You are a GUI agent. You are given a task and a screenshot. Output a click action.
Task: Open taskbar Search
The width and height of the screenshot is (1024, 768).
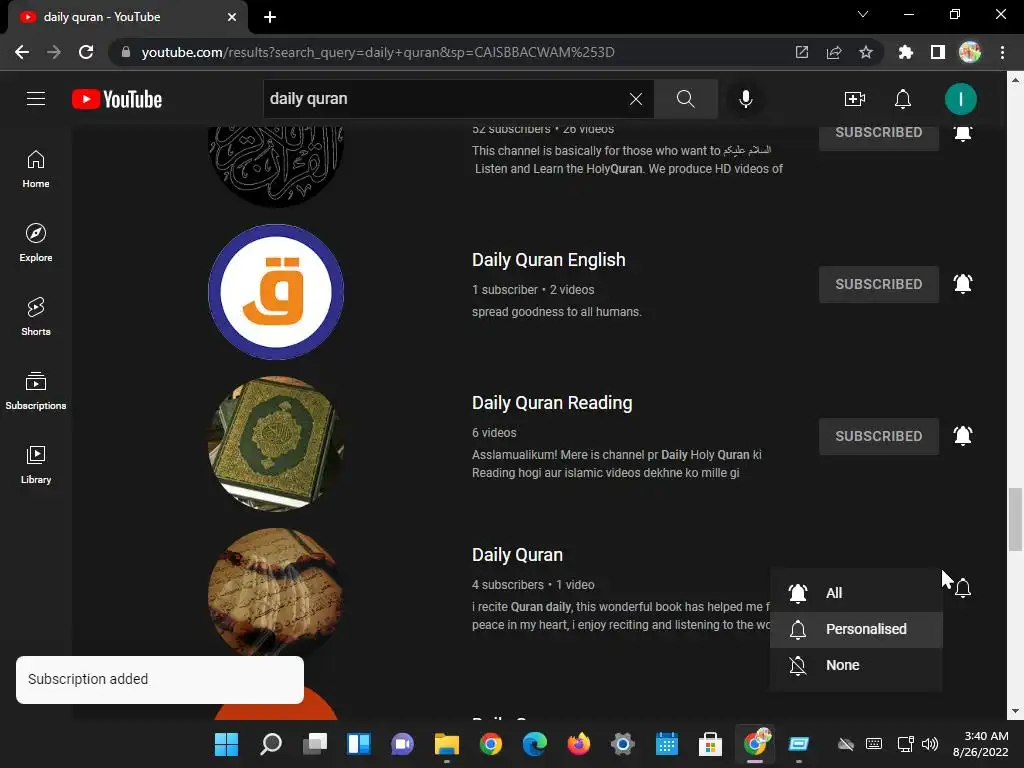click(270, 744)
